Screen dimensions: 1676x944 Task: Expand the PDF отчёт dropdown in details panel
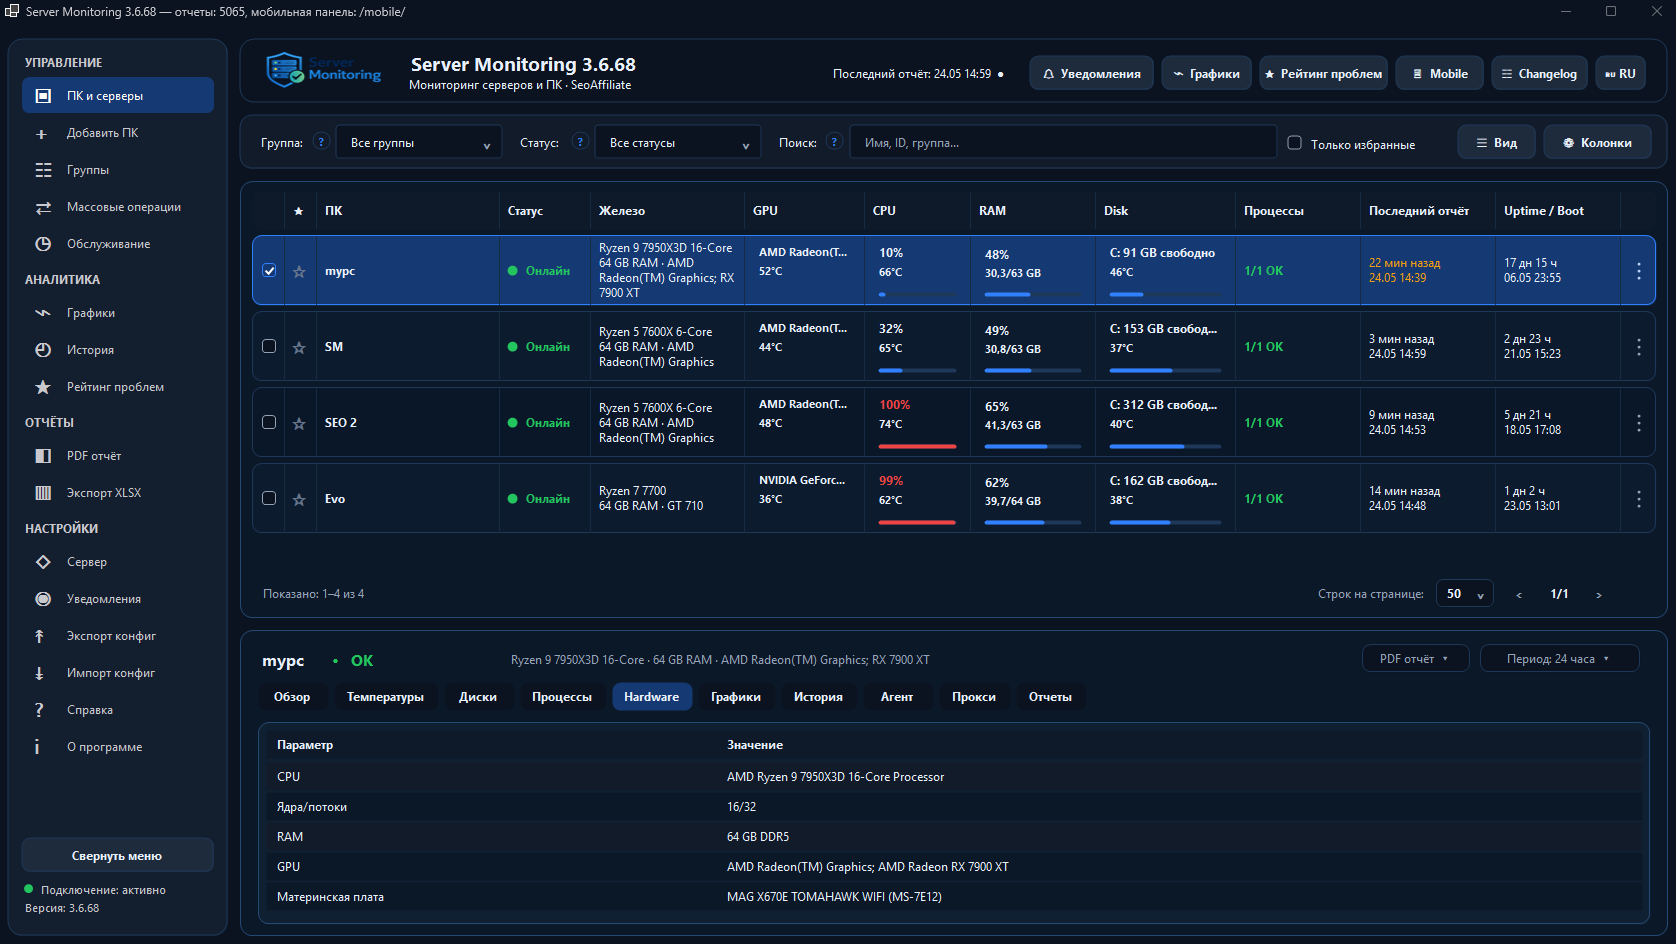pyautogui.click(x=1415, y=659)
